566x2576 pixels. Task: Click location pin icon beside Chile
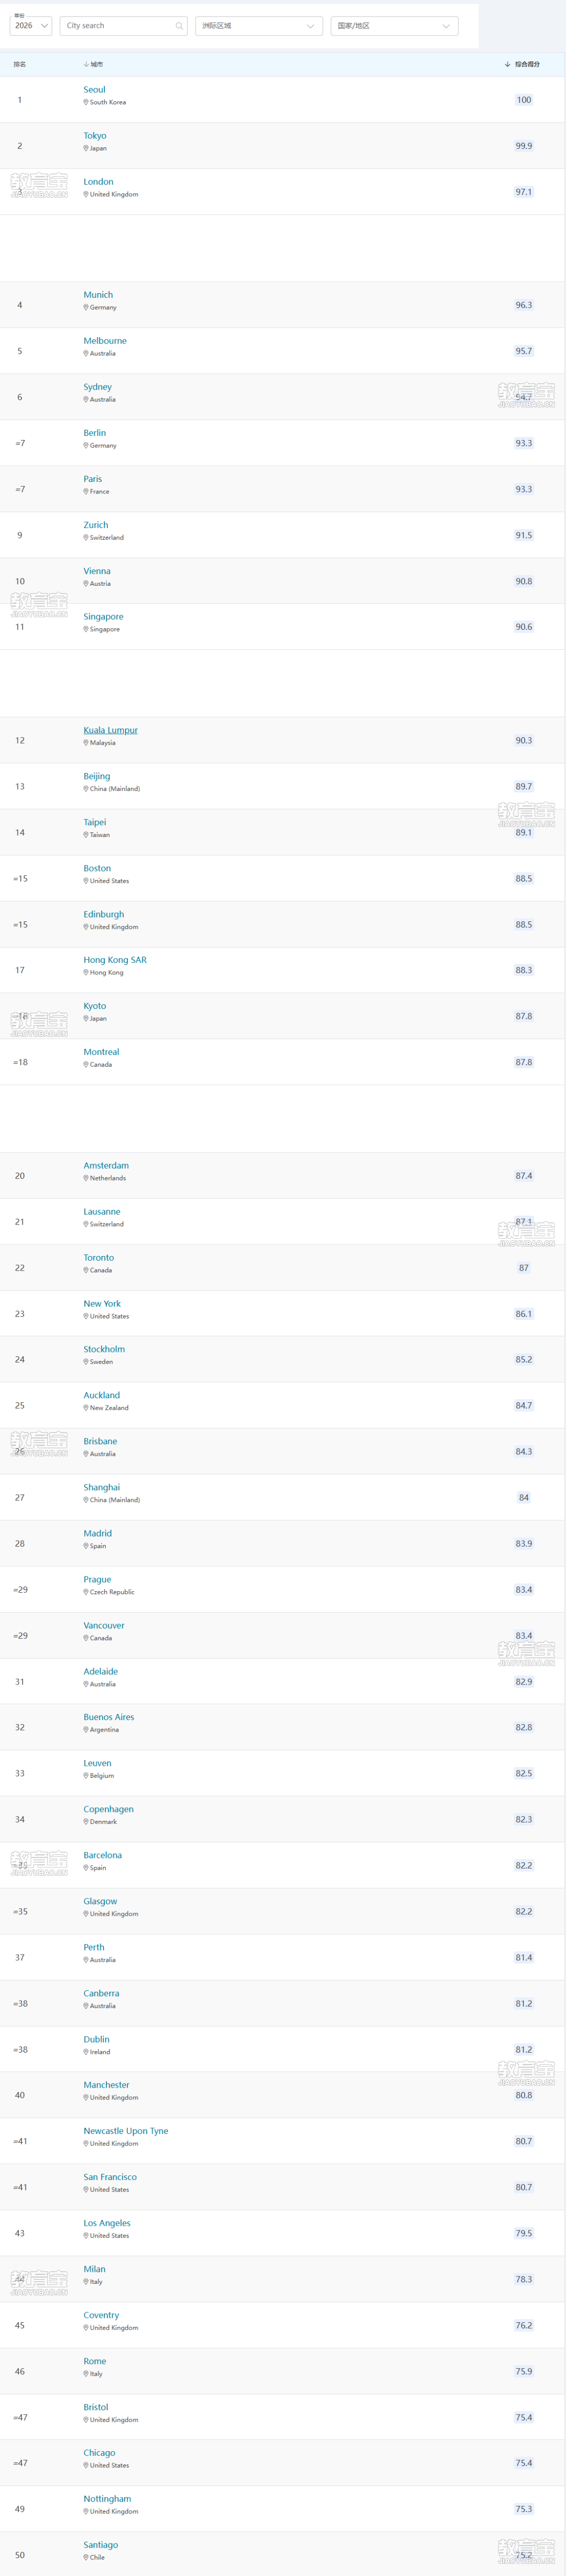pyautogui.click(x=86, y=2557)
